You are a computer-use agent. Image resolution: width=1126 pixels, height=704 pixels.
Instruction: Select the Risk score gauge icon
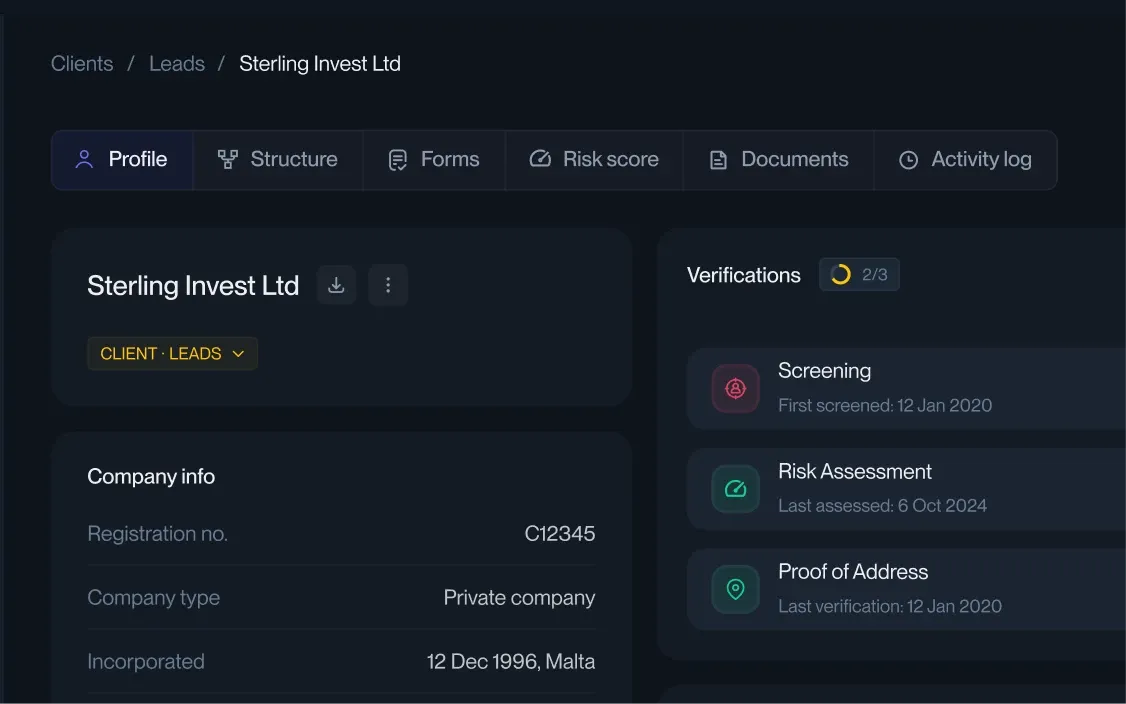tap(540, 158)
